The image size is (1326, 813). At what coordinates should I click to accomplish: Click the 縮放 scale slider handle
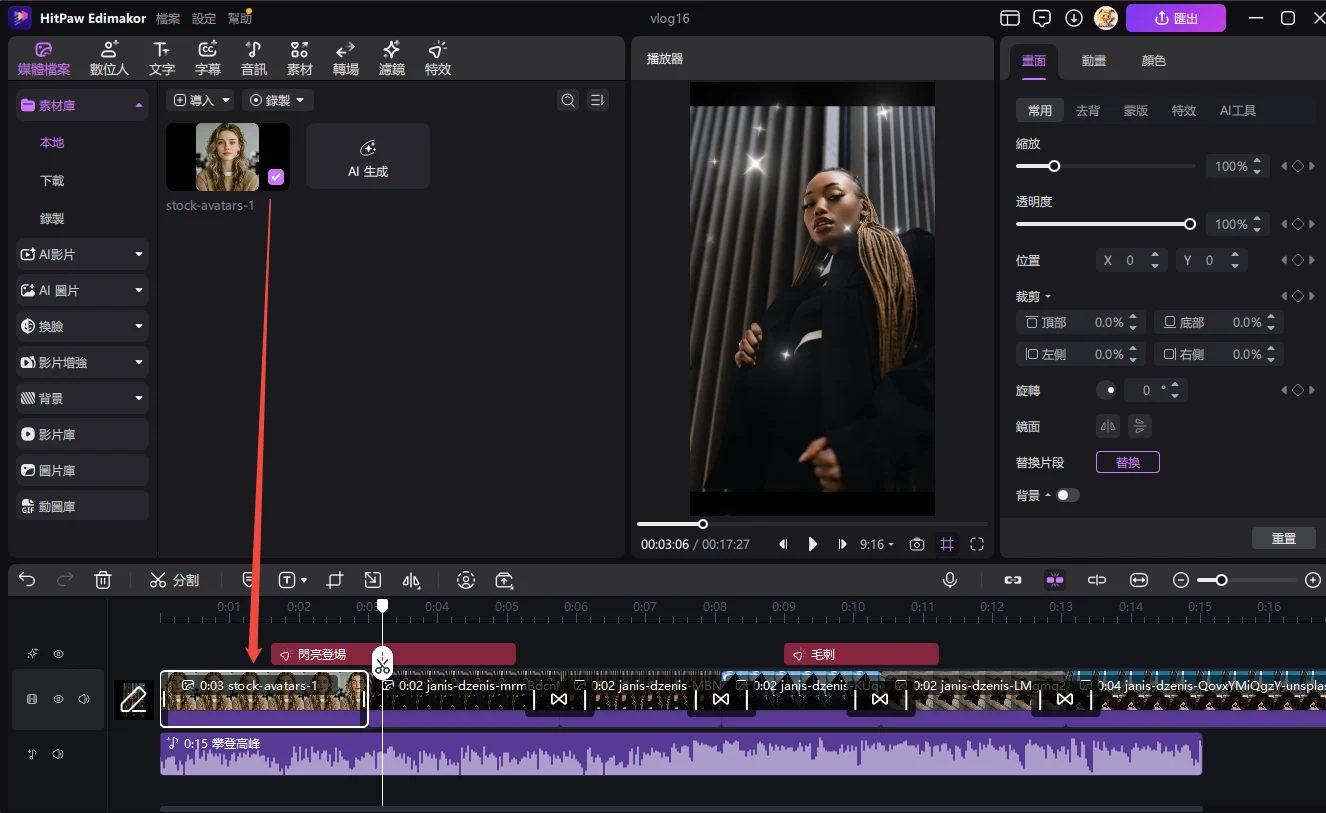[x=1053, y=166]
